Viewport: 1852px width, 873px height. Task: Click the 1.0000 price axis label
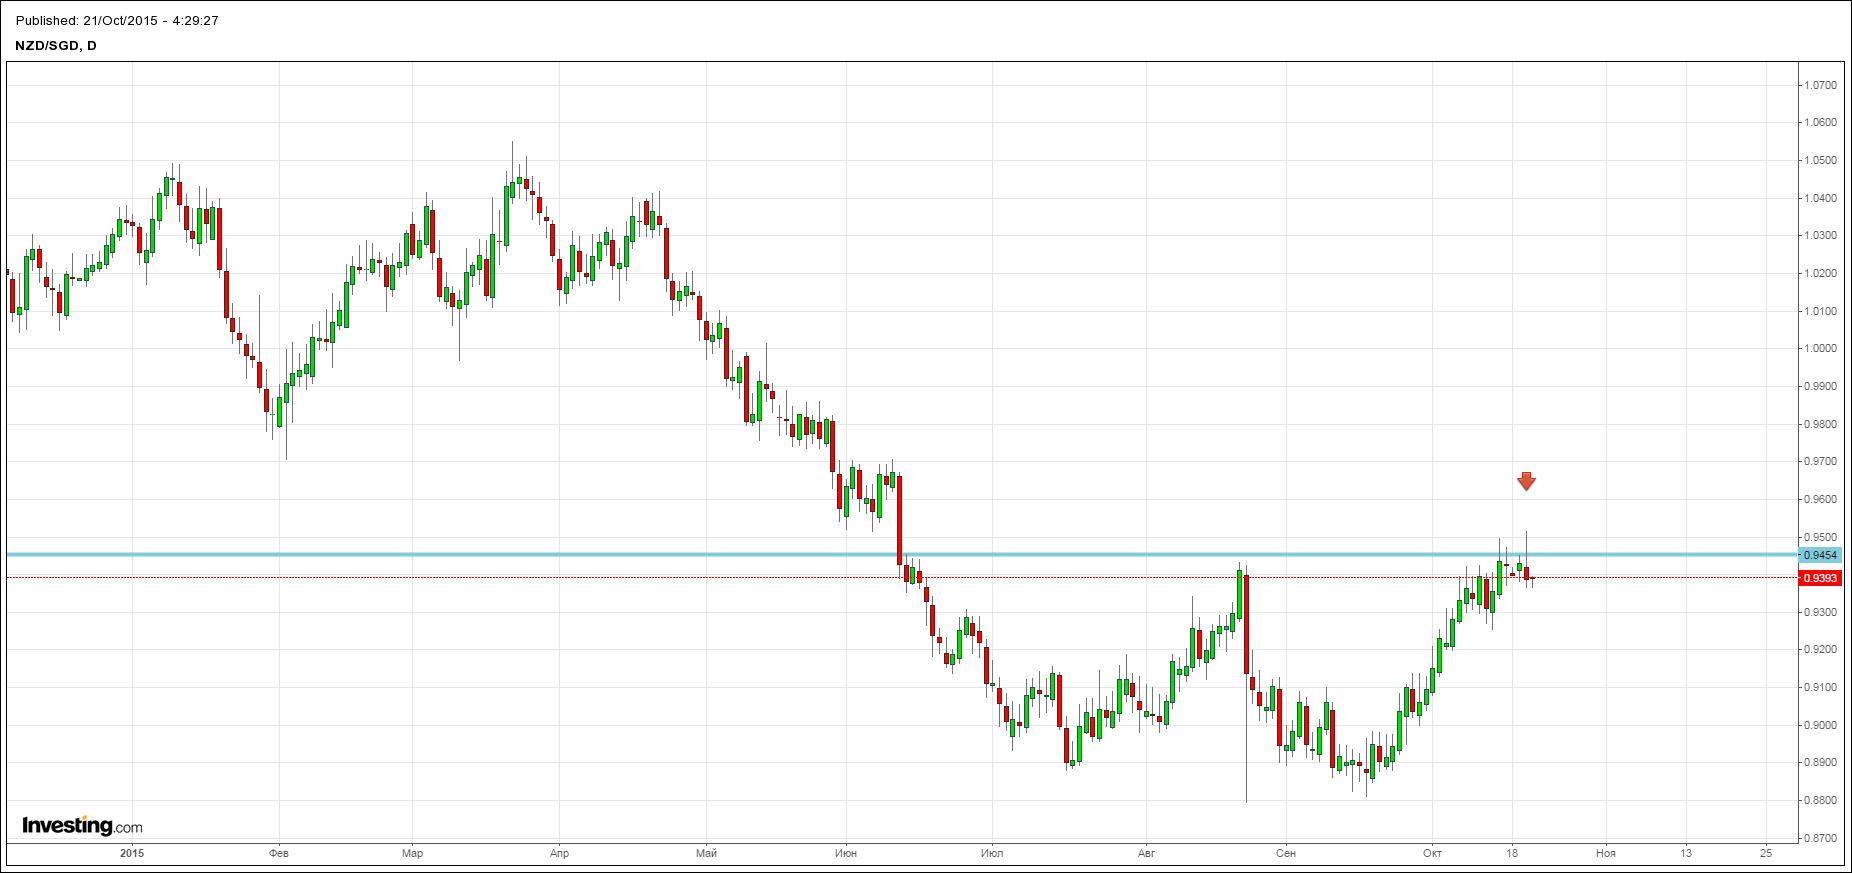coord(1818,349)
